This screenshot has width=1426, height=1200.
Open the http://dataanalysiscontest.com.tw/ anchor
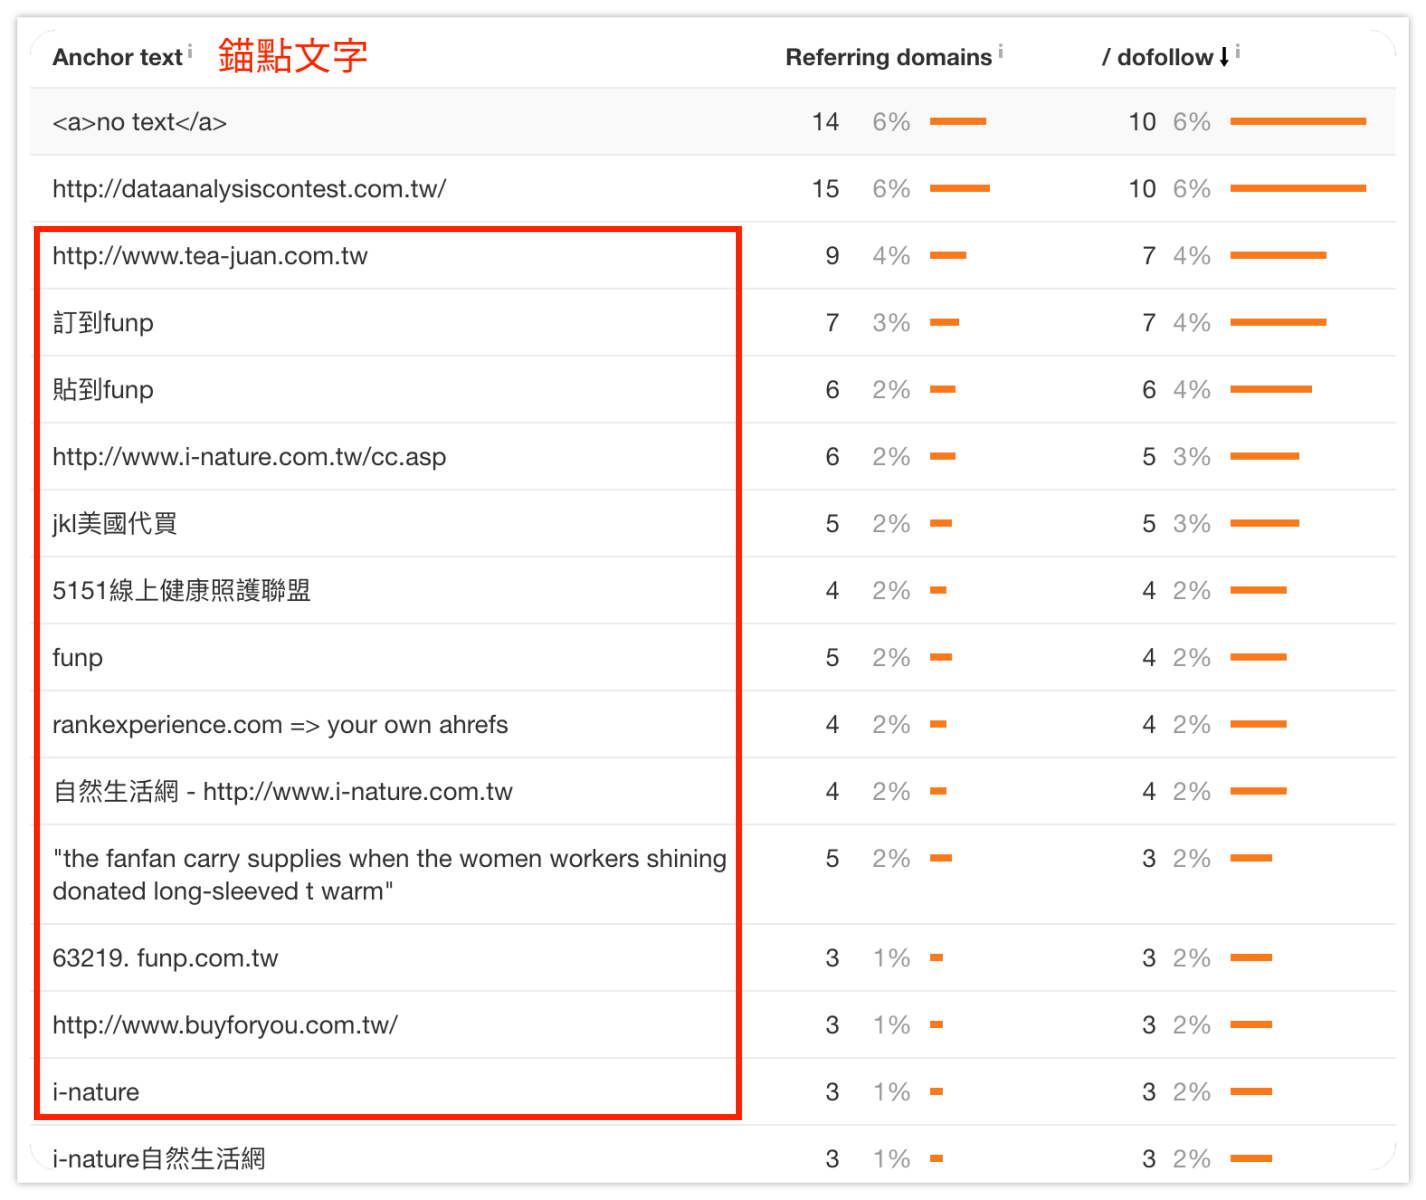tap(249, 189)
